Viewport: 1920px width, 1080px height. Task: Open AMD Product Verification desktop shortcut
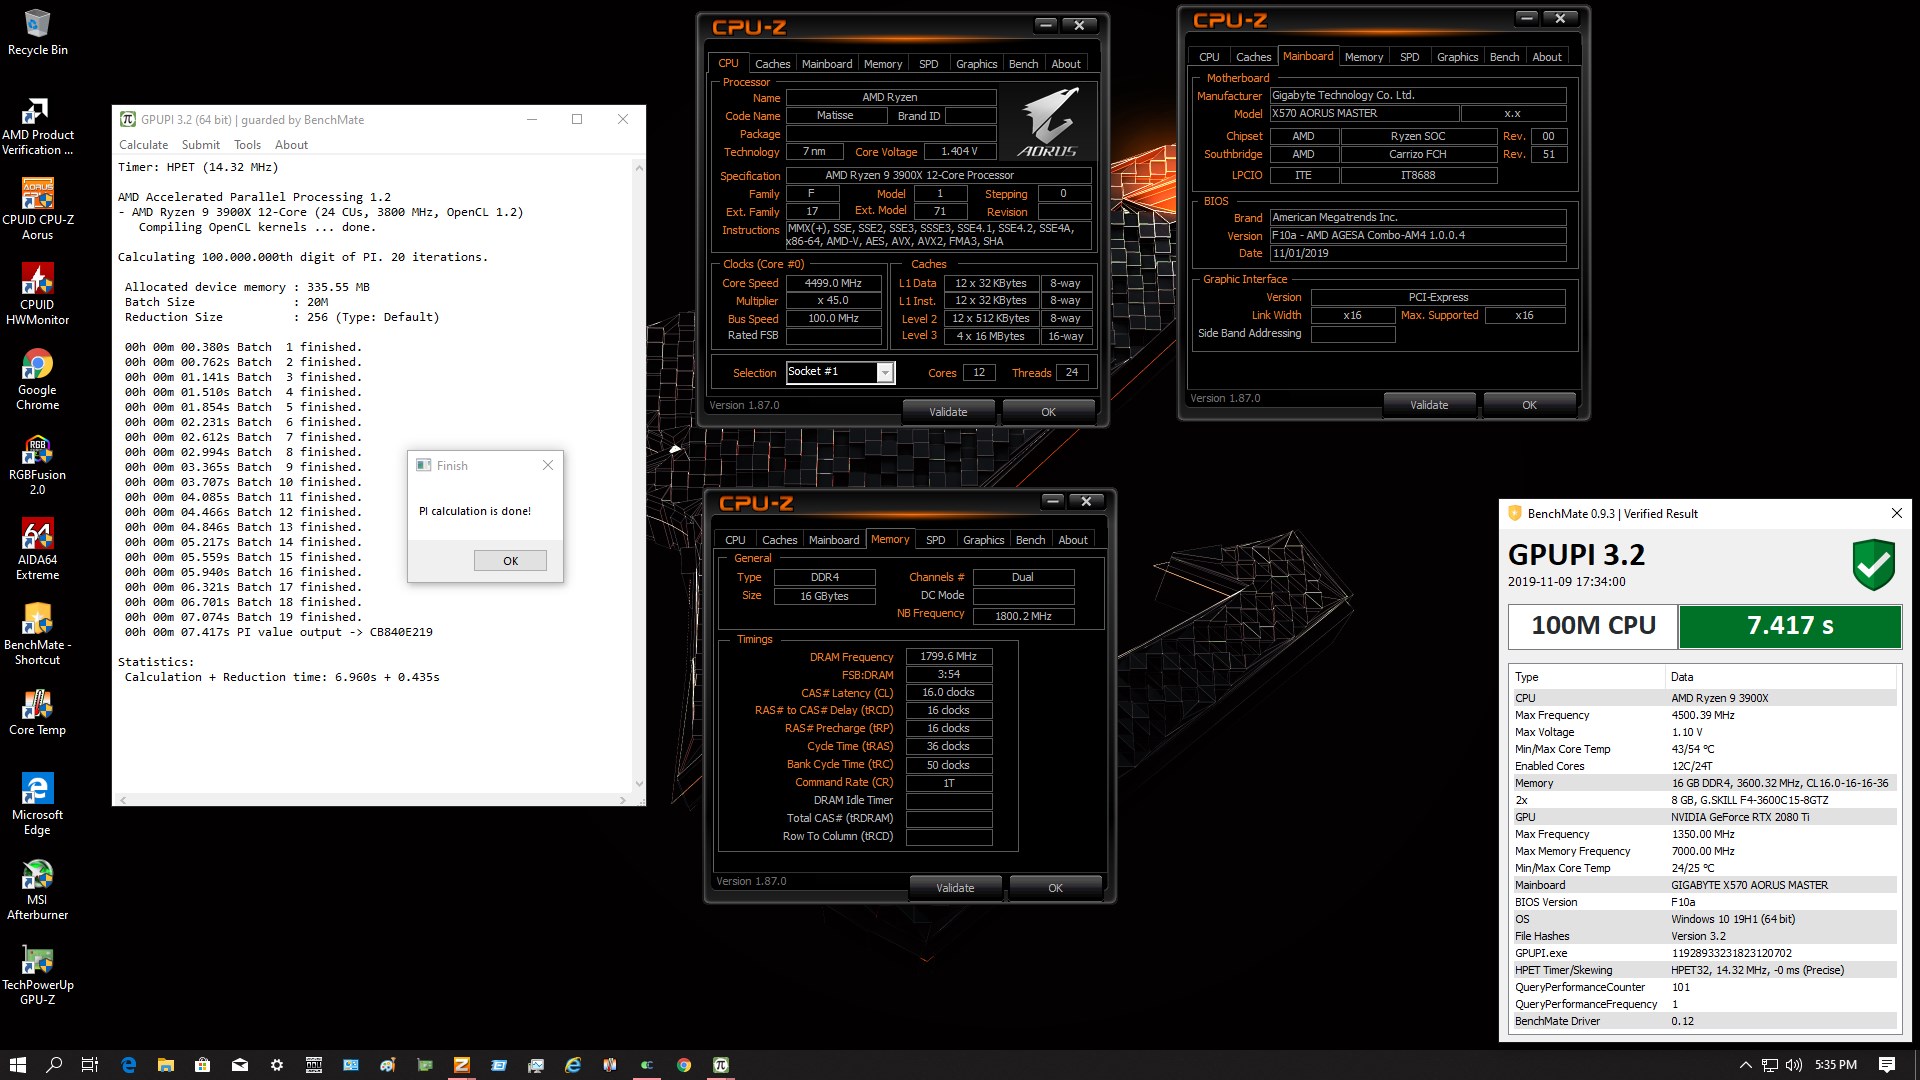point(37,126)
